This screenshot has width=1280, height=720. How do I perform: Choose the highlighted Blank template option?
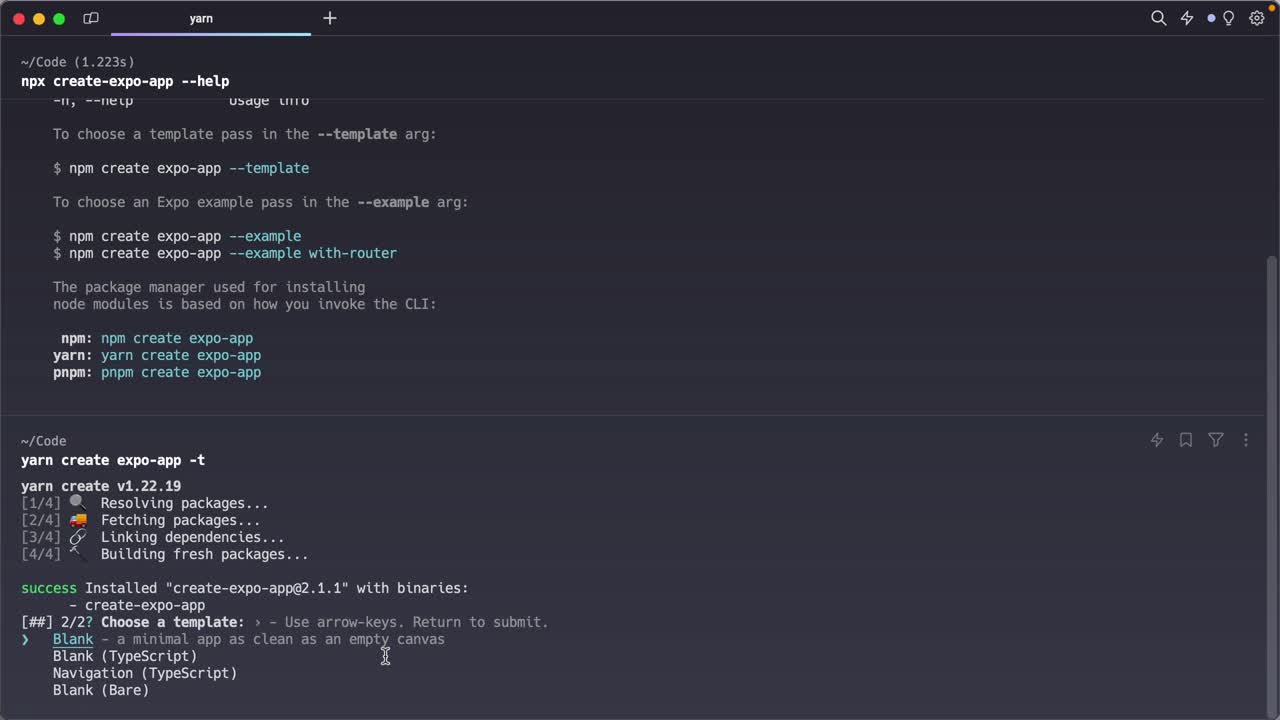coord(73,639)
